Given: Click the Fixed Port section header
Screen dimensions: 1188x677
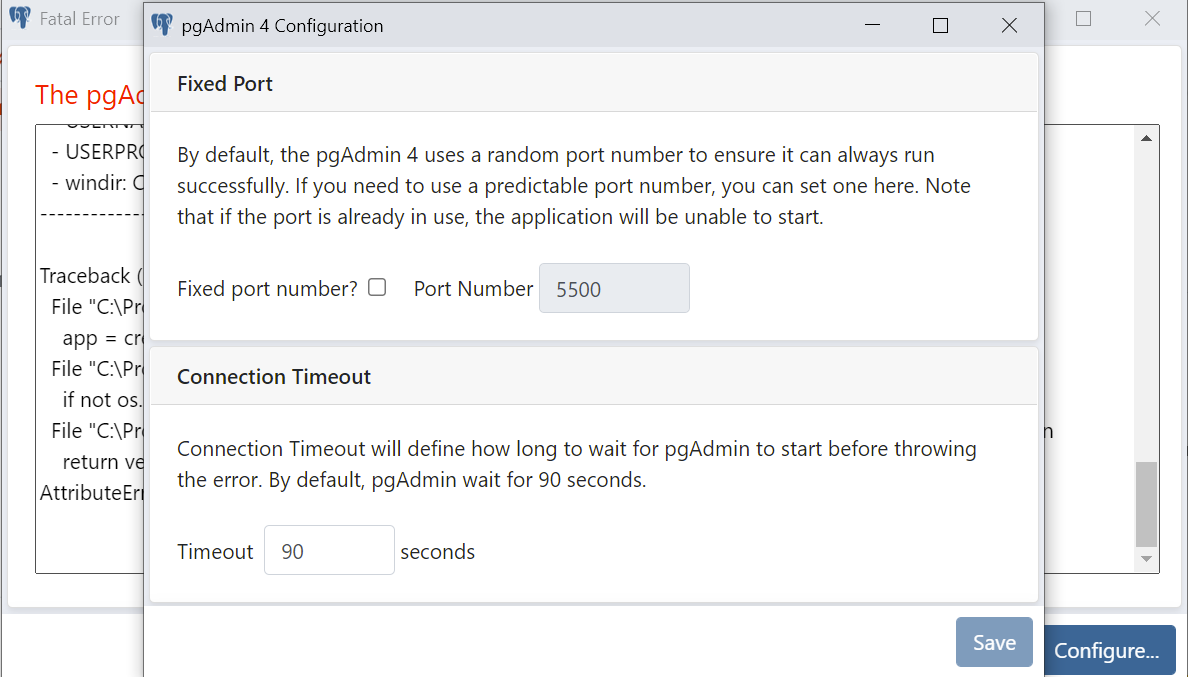Looking at the screenshot, I should click(x=225, y=84).
